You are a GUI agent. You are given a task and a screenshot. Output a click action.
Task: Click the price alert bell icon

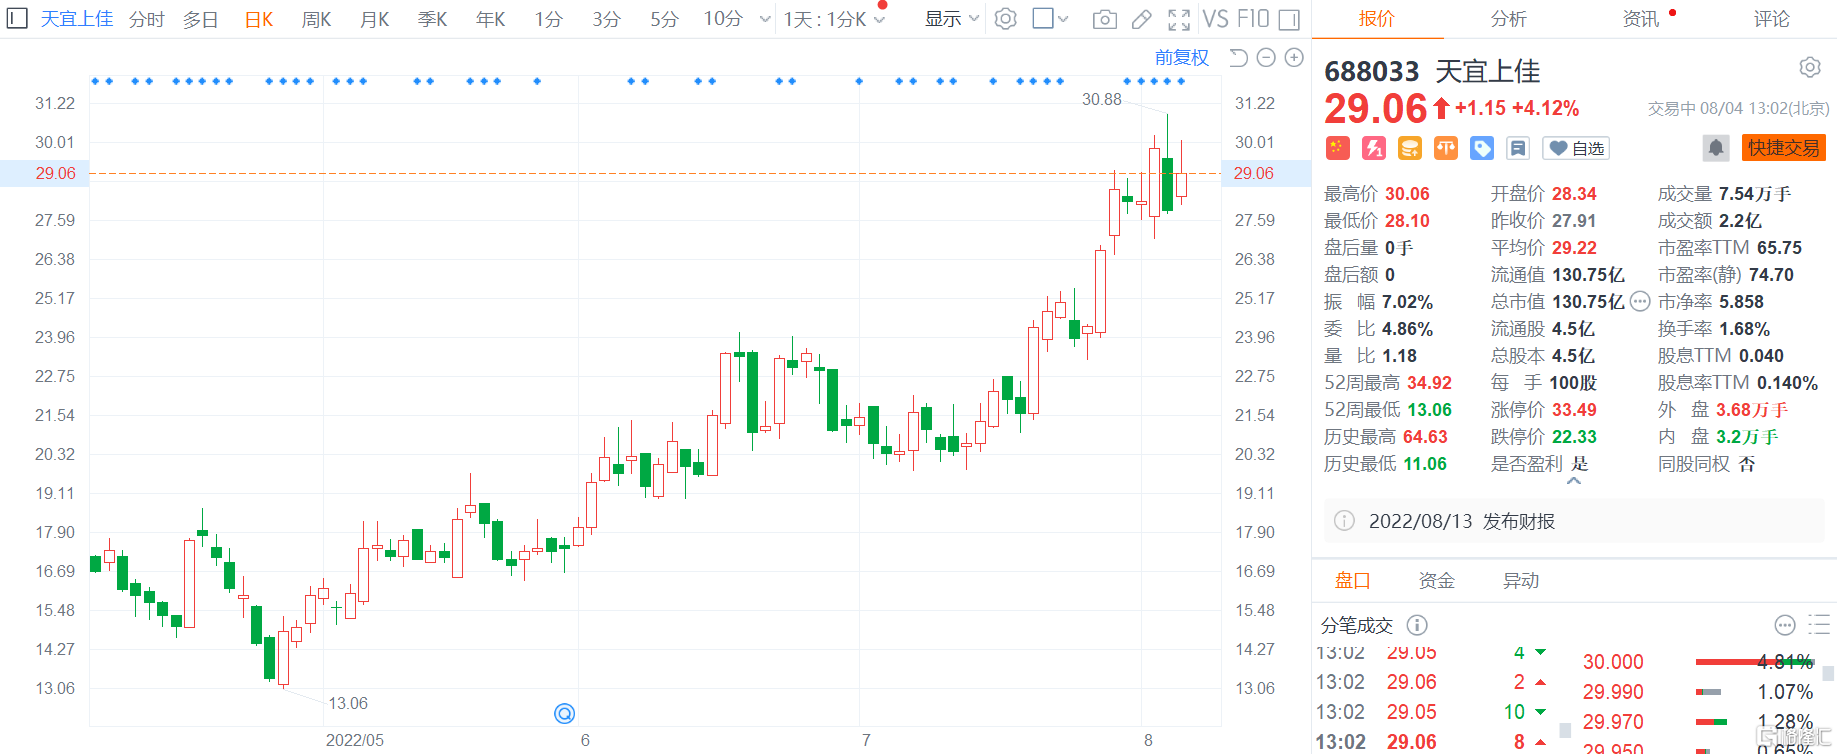point(1715,148)
